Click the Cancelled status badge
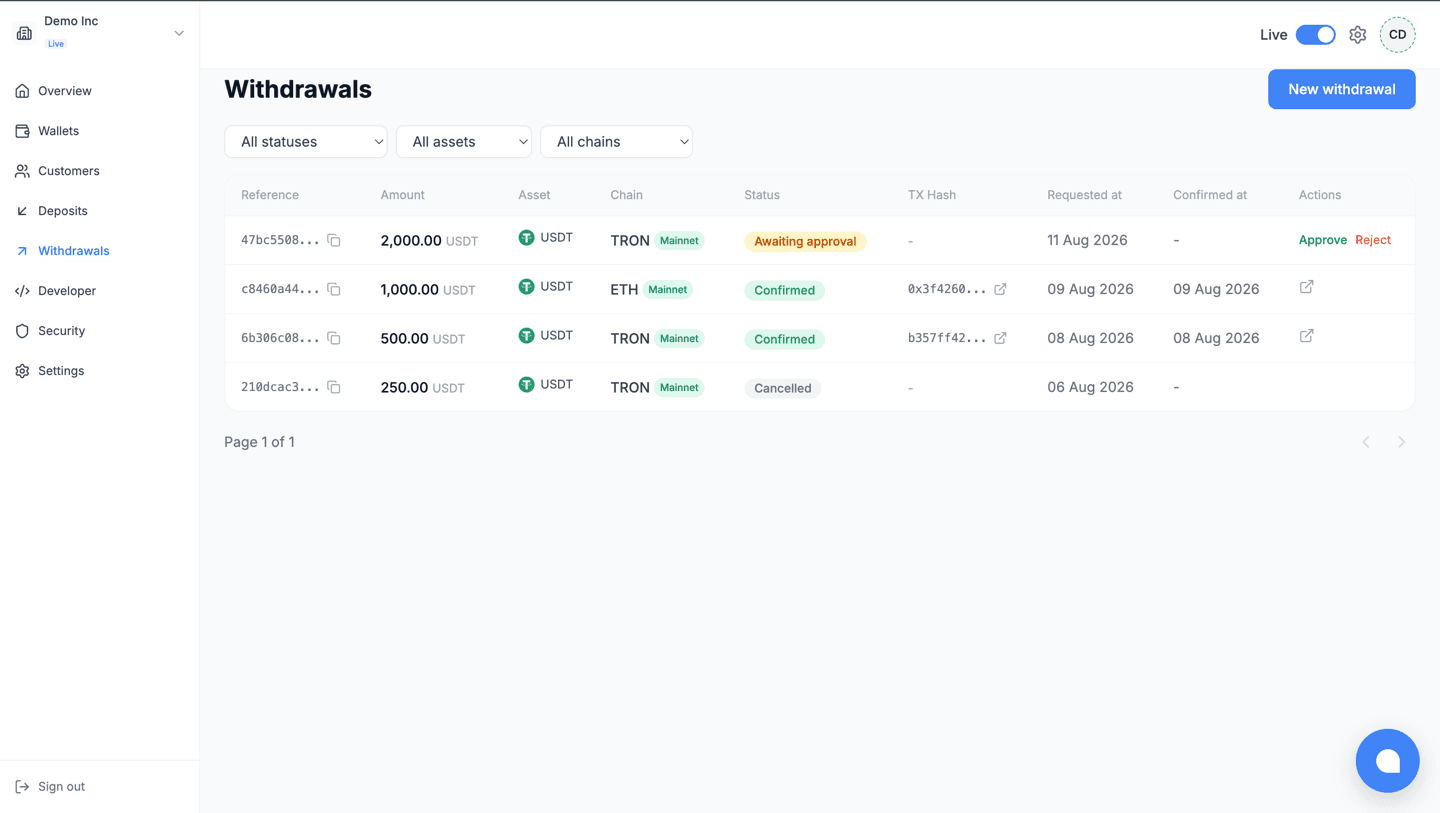This screenshot has width=1440, height=813. [x=782, y=388]
